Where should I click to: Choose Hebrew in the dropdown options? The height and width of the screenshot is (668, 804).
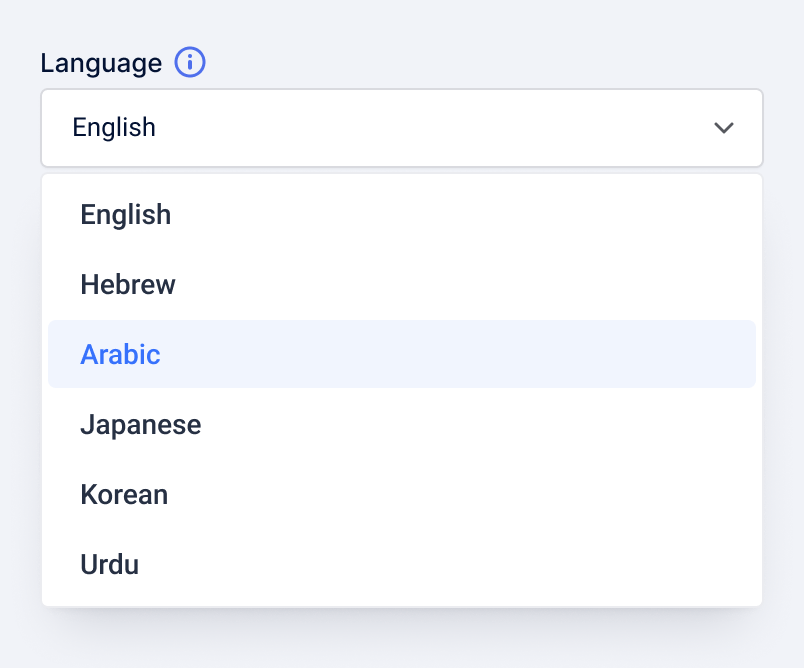click(x=128, y=285)
